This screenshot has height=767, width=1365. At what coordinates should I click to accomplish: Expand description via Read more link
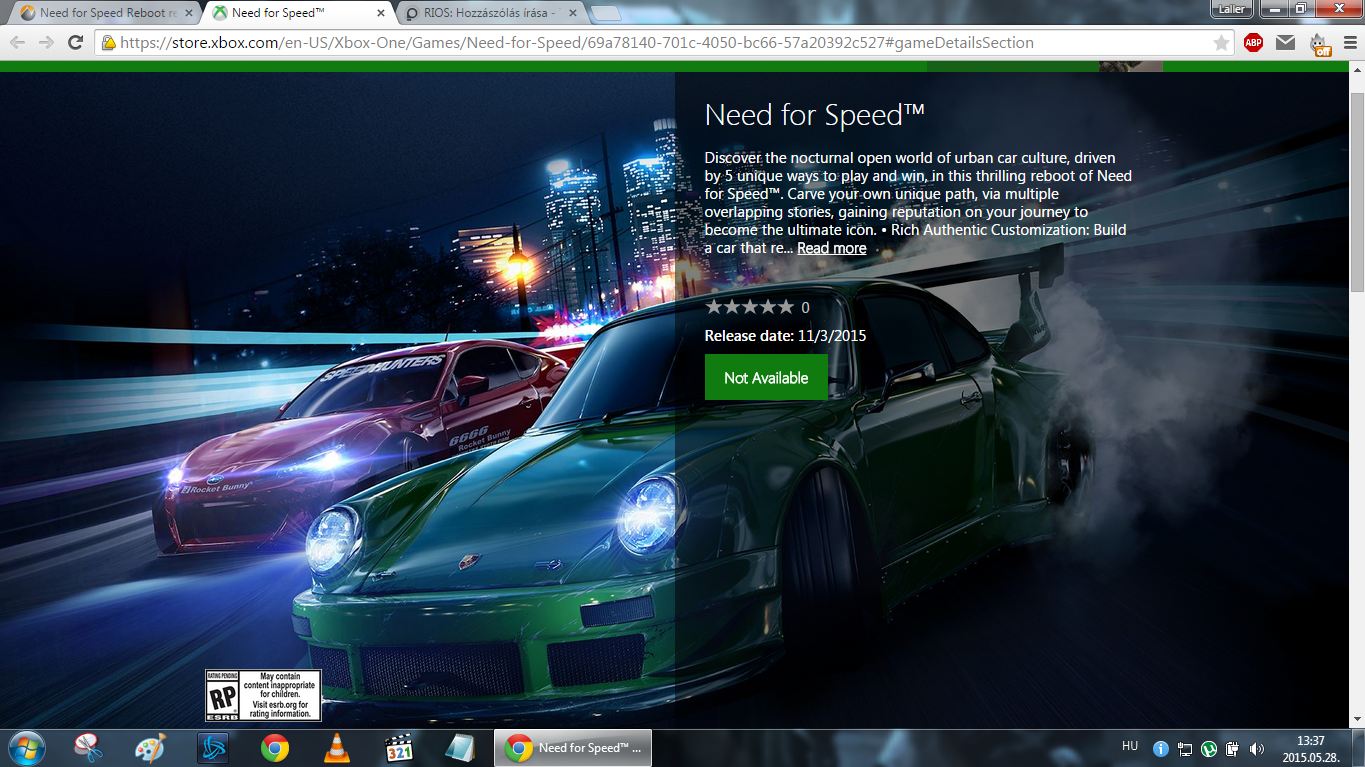(832, 248)
